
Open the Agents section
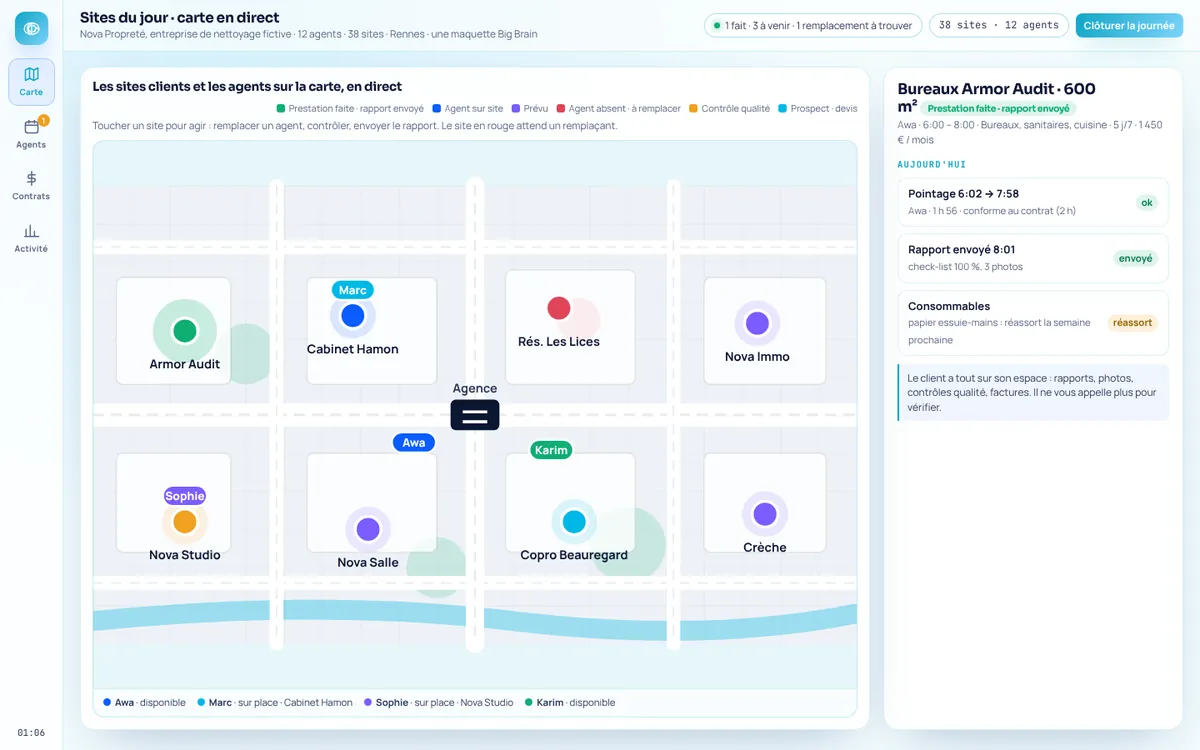[x=31, y=134]
